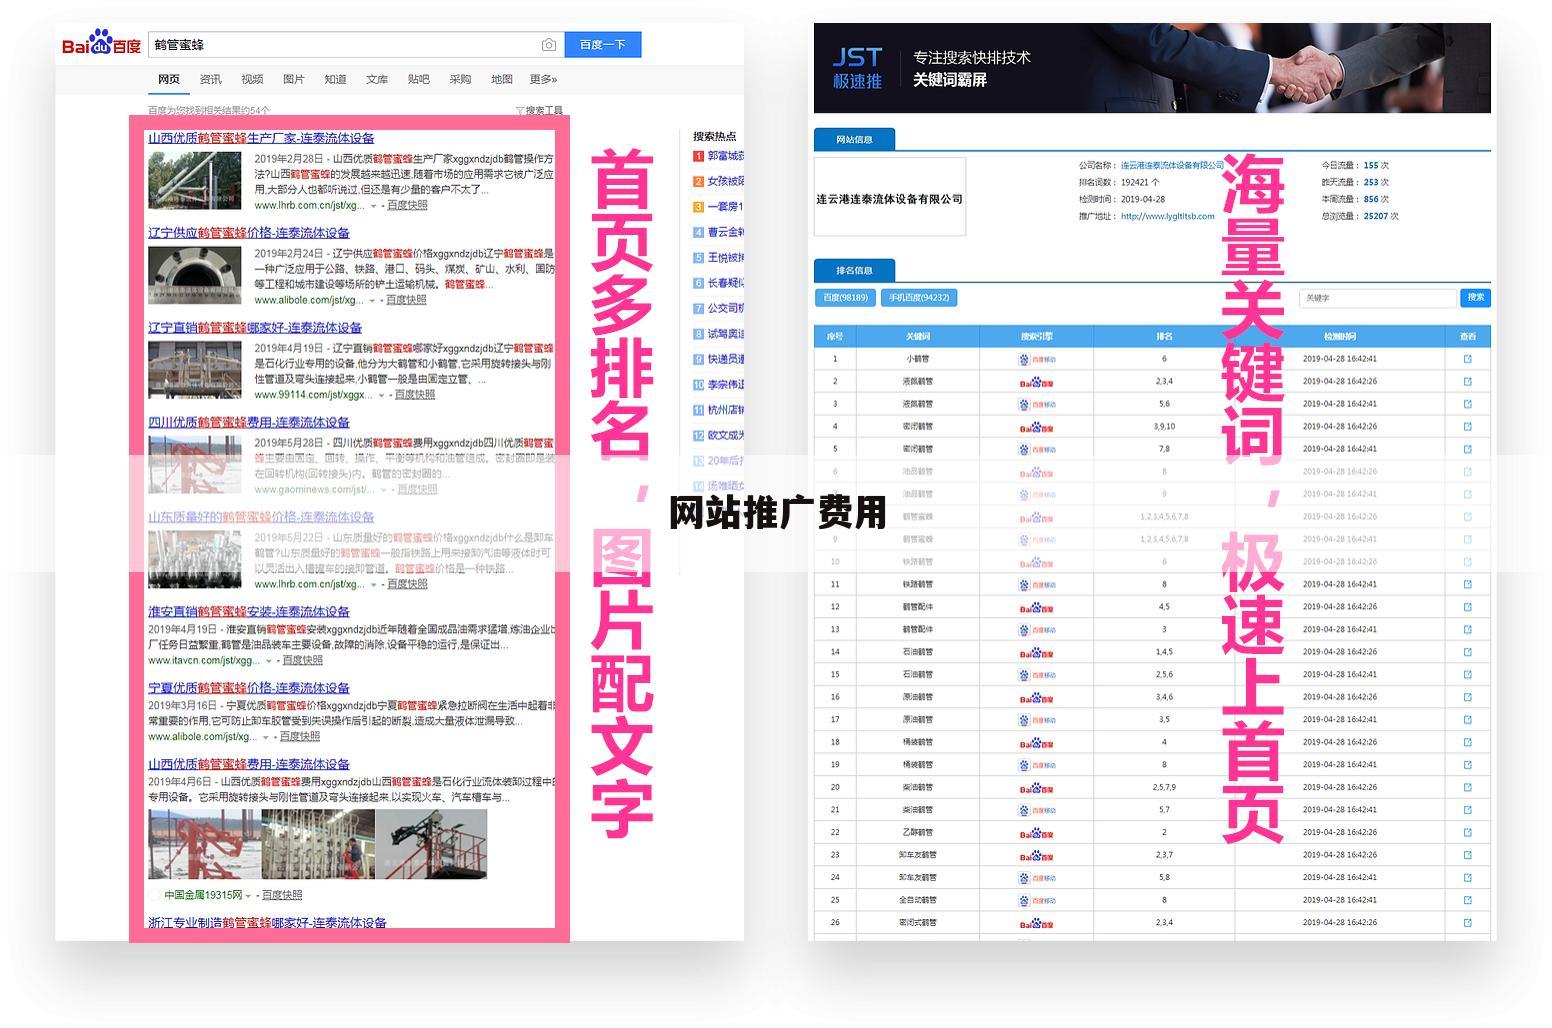Switch to the 知道 tab

(x=335, y=79)
